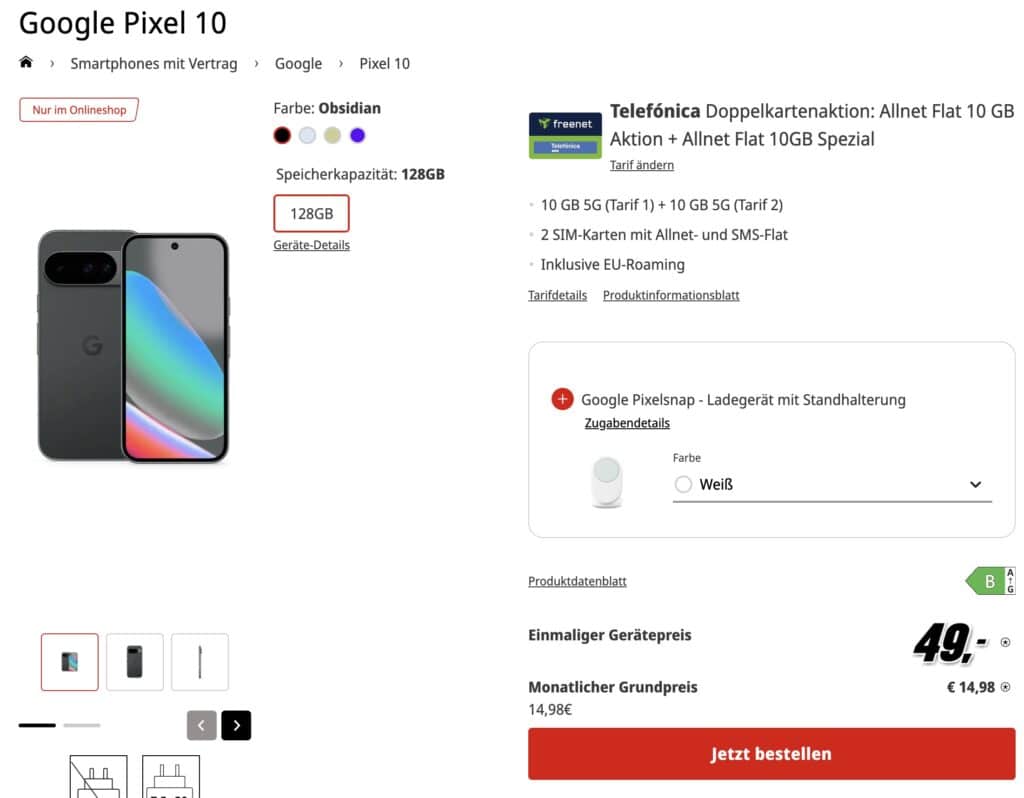Open the Tarif ändern link
This screenshot has height=798, width=1024.
(641, 165)
